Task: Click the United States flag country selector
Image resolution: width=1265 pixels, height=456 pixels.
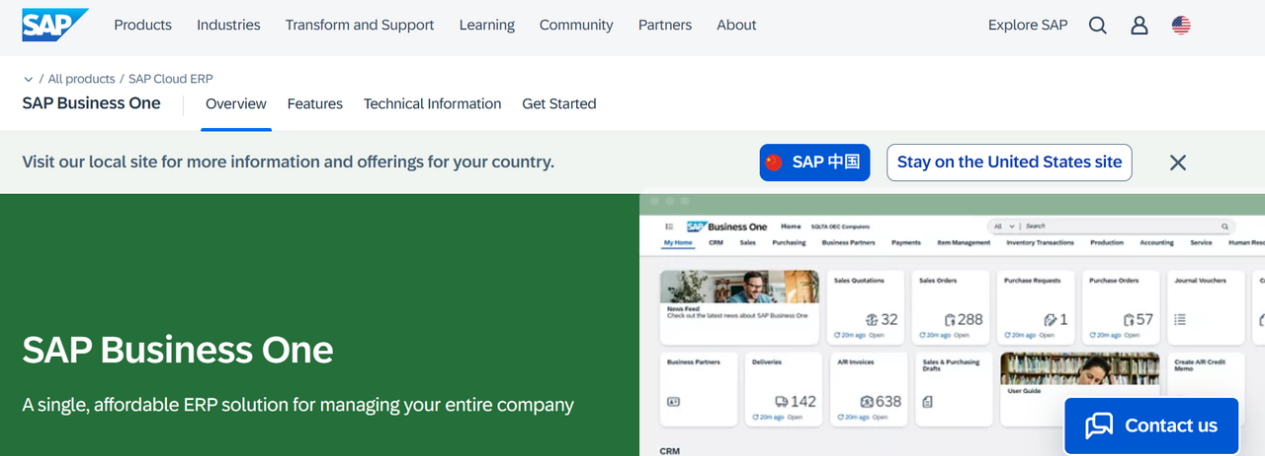Action: 1181,25
